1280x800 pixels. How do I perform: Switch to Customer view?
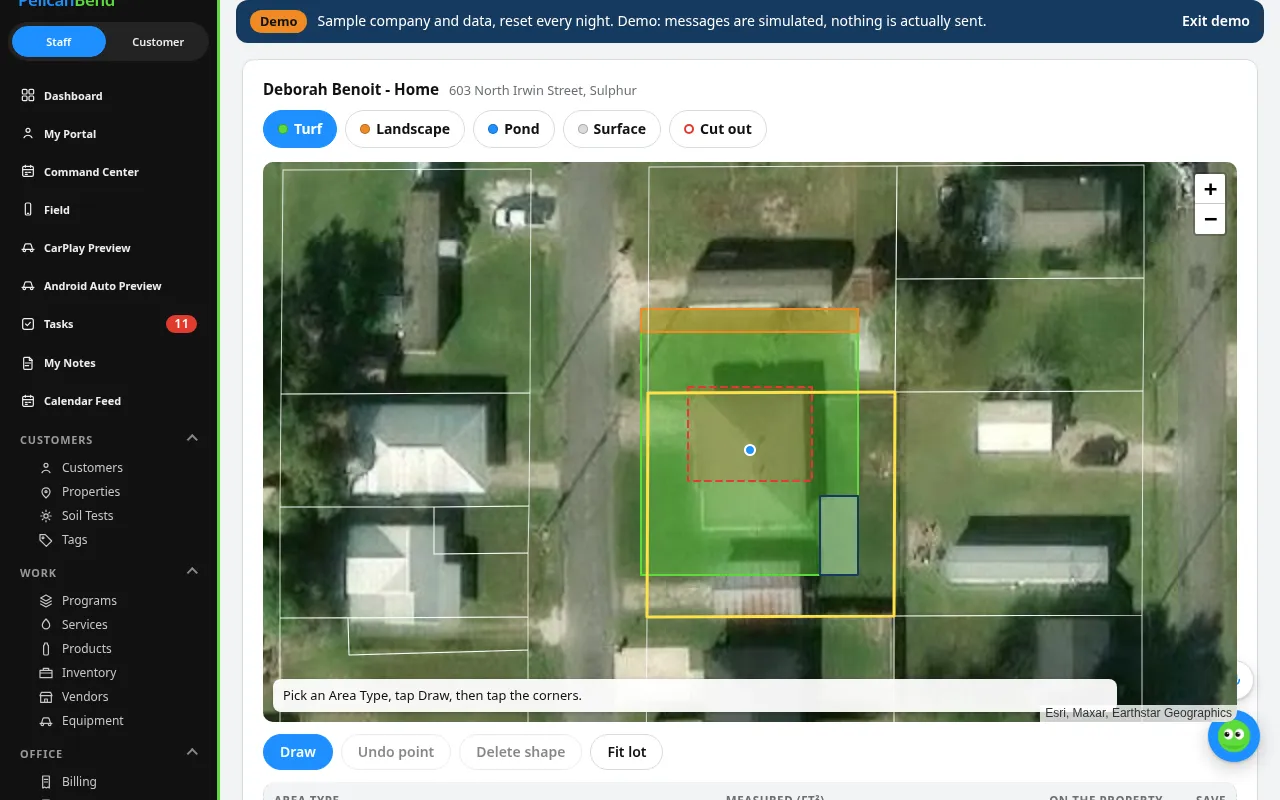point(158,42)
